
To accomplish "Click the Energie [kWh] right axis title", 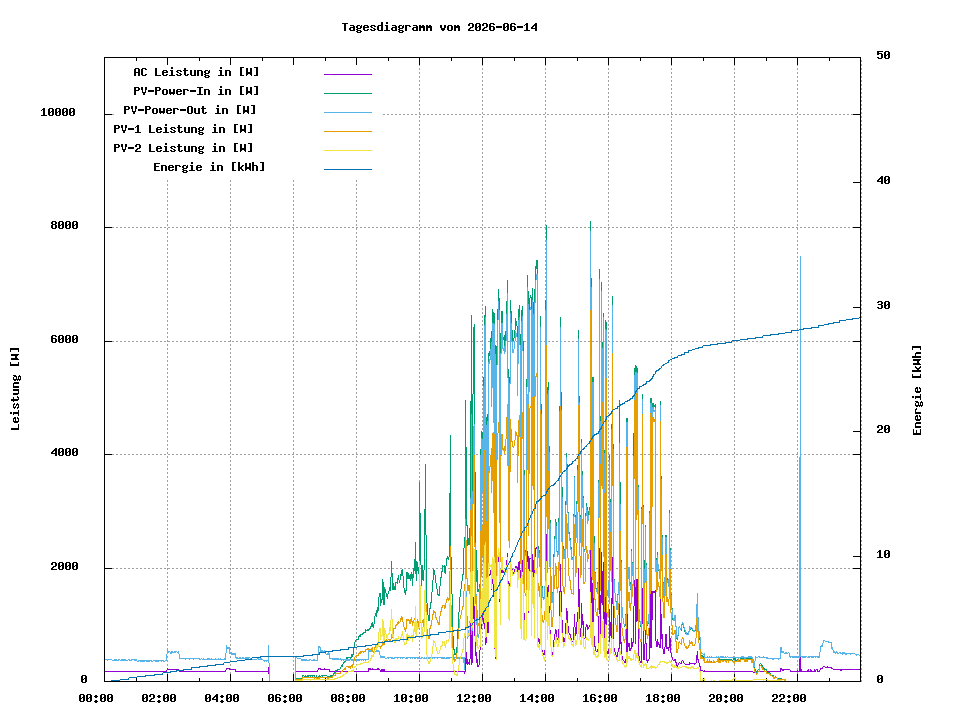I will [x=917, y=390].
